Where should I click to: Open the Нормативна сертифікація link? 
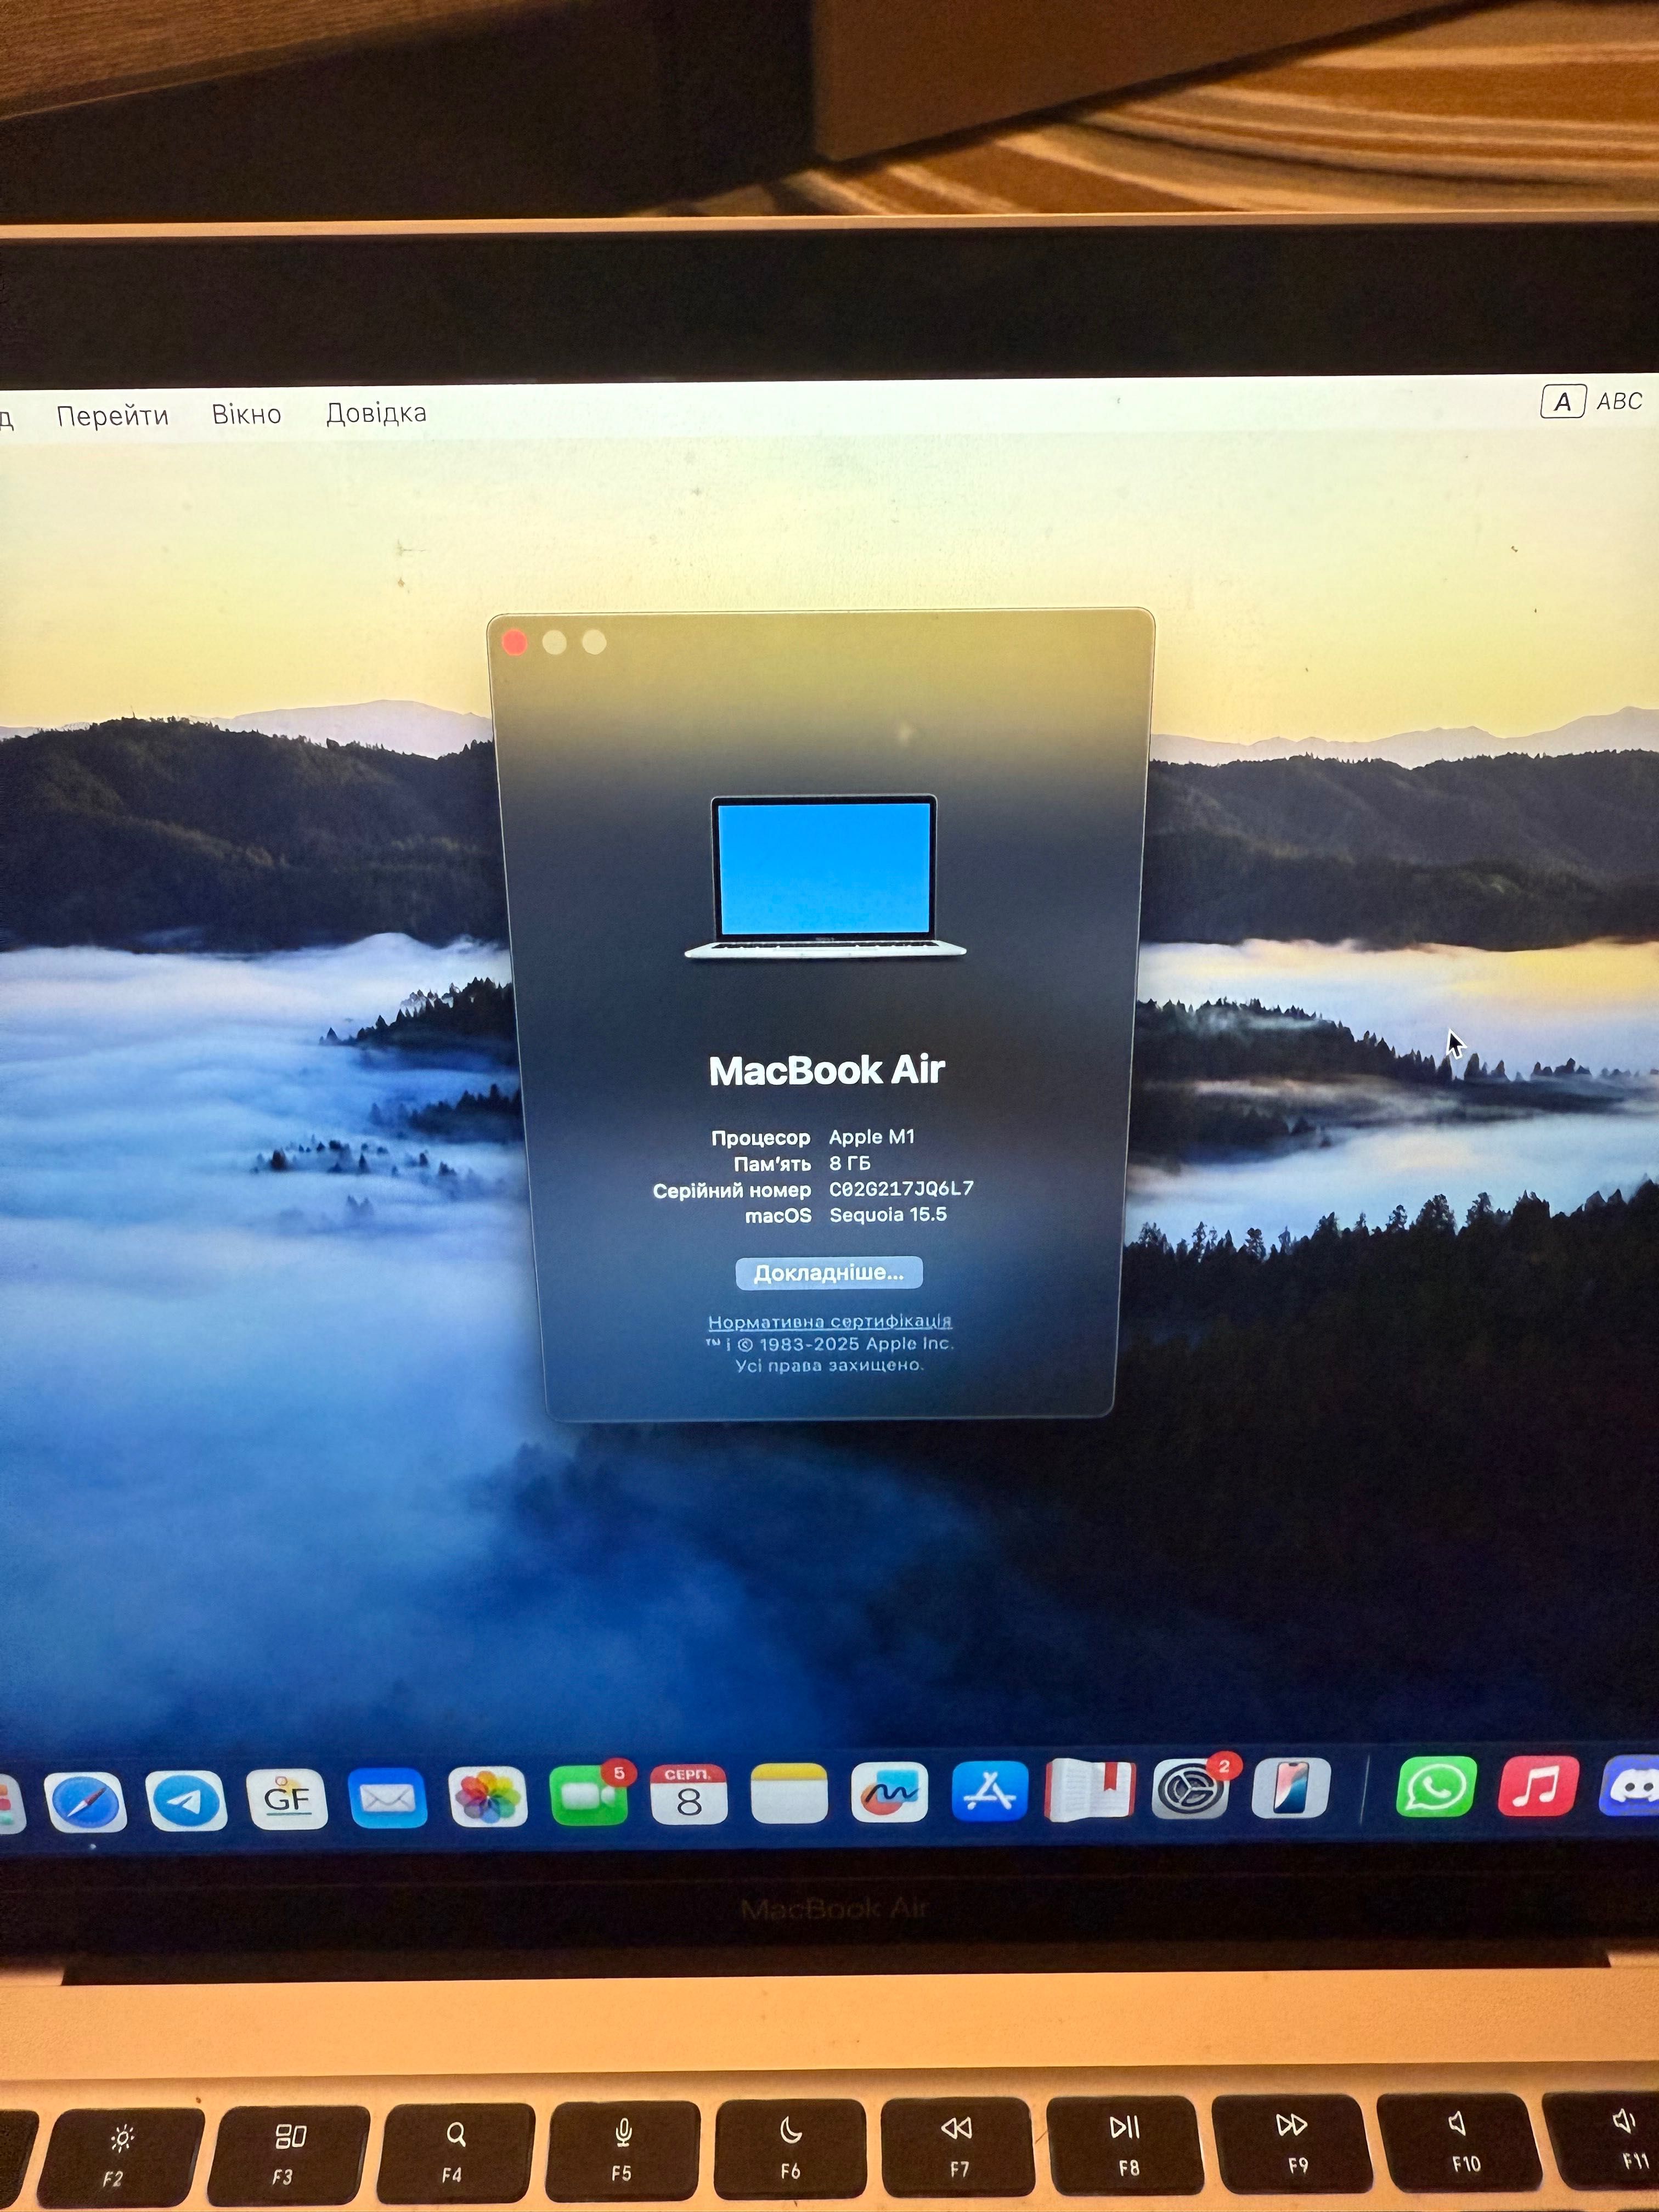click(829, 1321)
